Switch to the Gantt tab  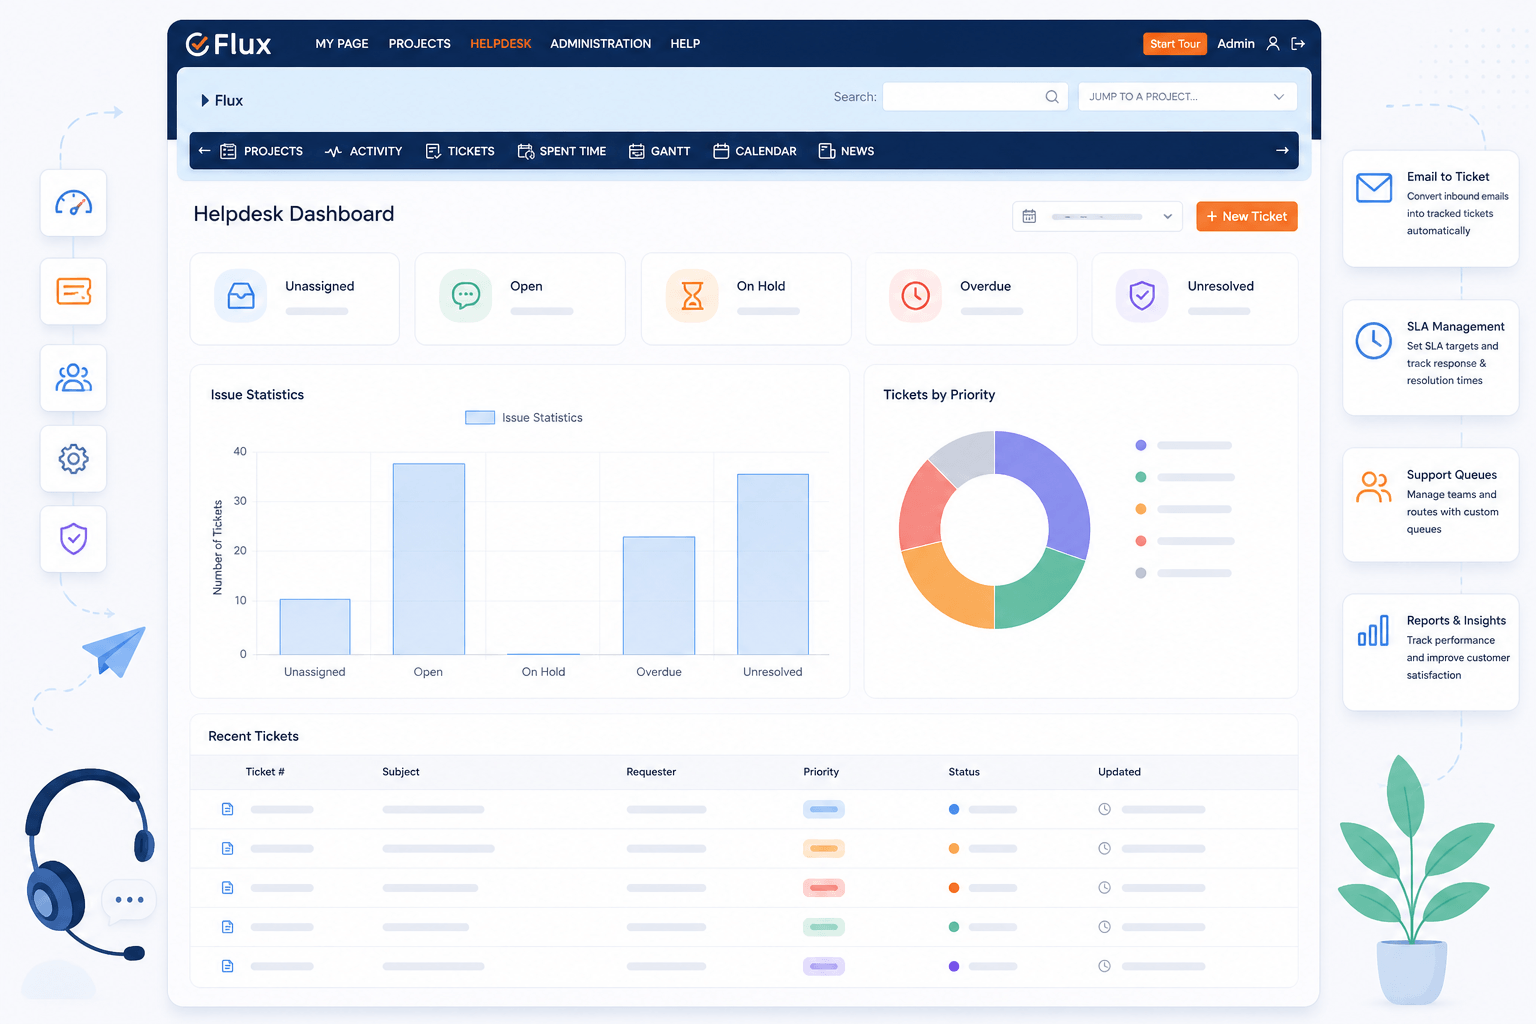click(660, 151)
